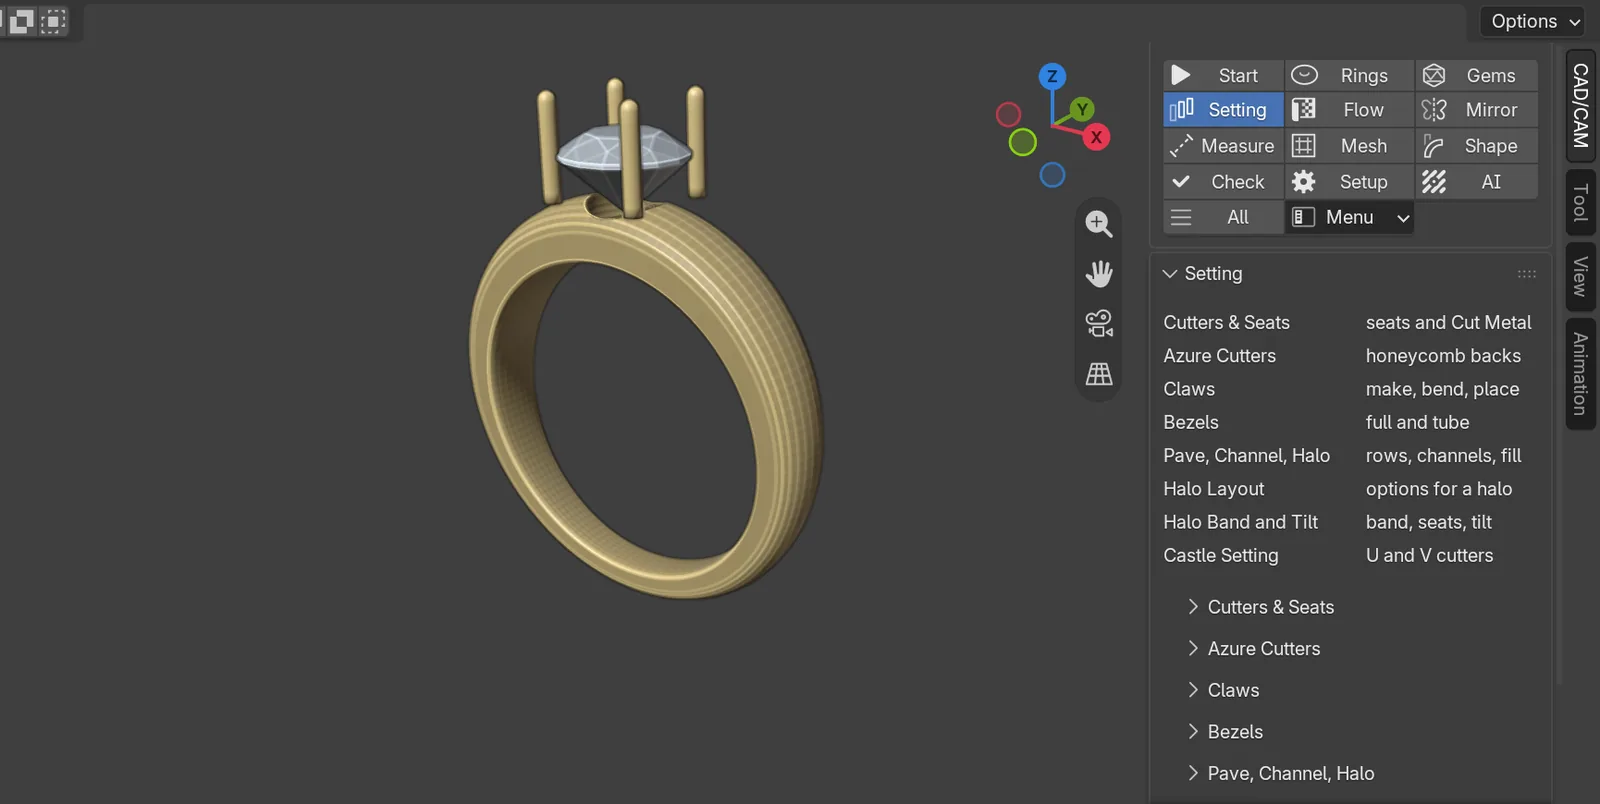Expand the Bezels subpanel
1600x804 pixels.
pos(1225,732)
